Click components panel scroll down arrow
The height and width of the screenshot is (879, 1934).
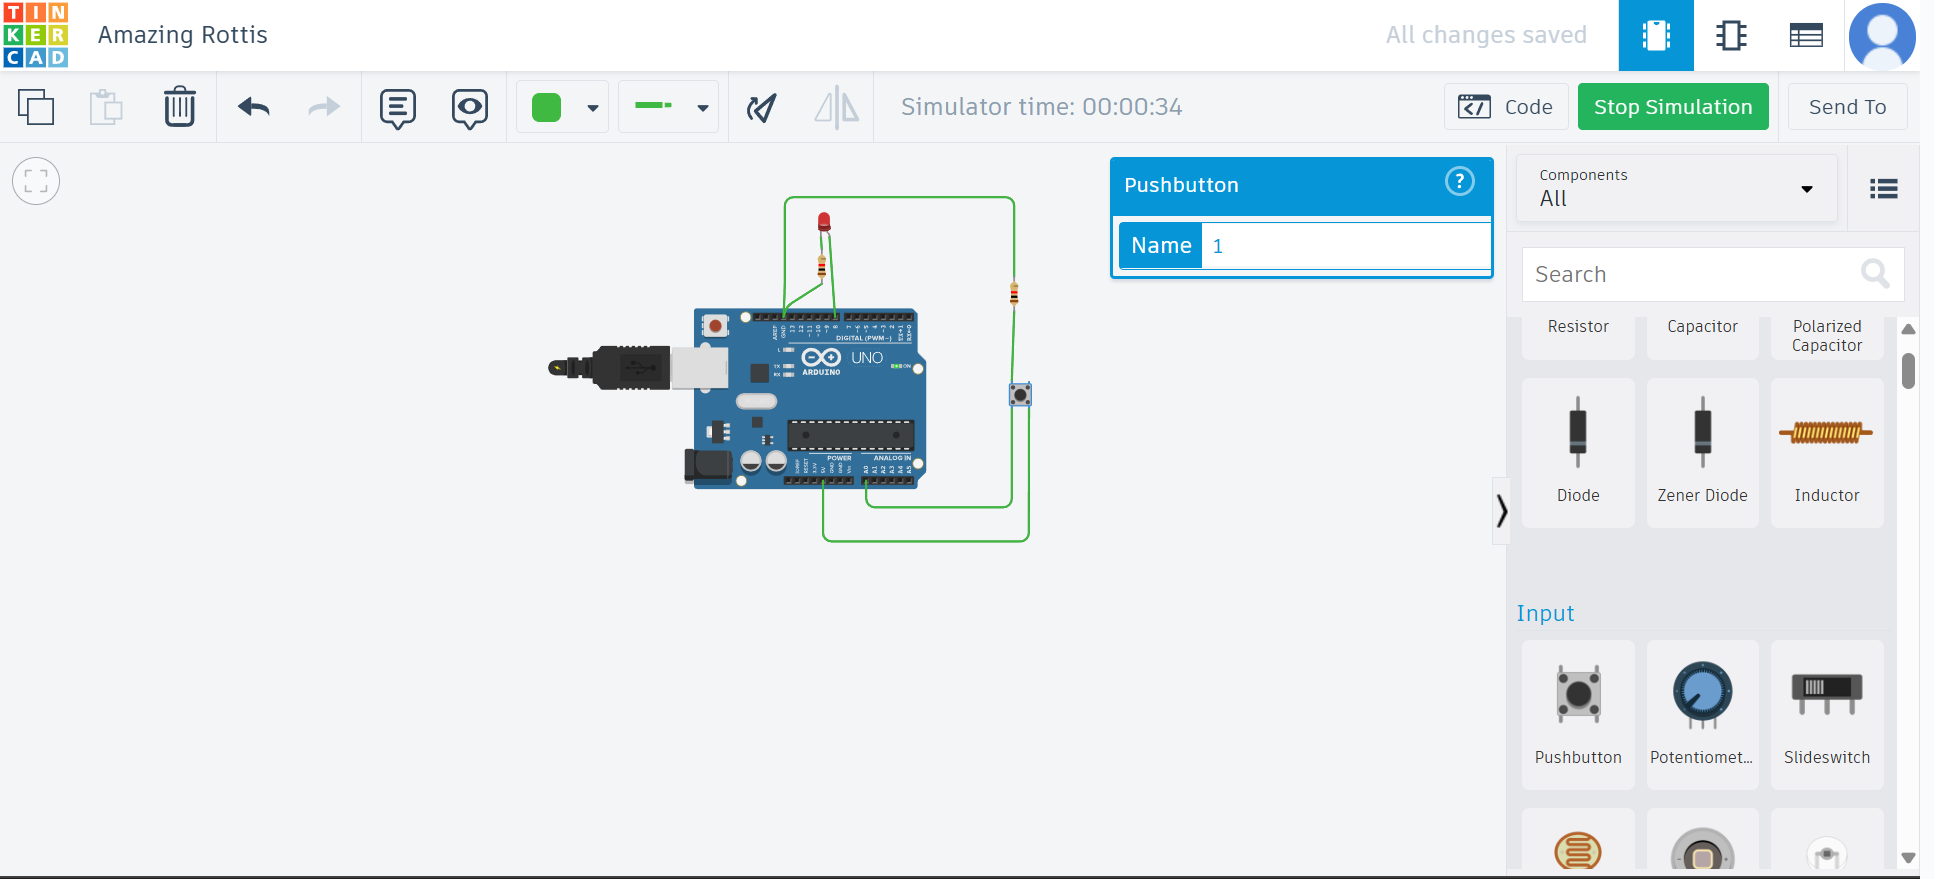[1908, 858]
